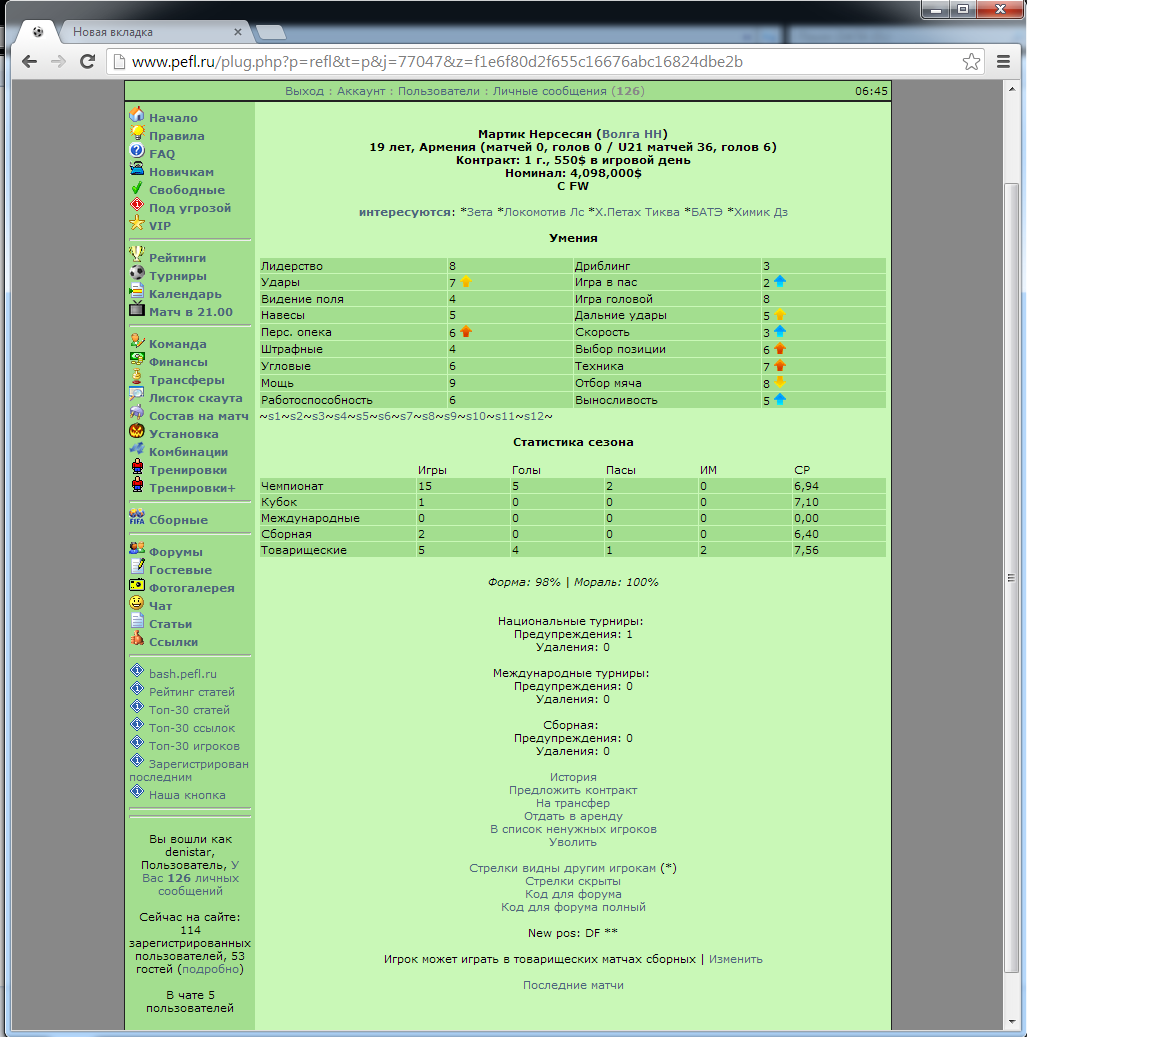Open the Тренировки+ sidebar item
This screenshot has height=1037, width=1152.
pyautogui.click(x=192, y=488)
